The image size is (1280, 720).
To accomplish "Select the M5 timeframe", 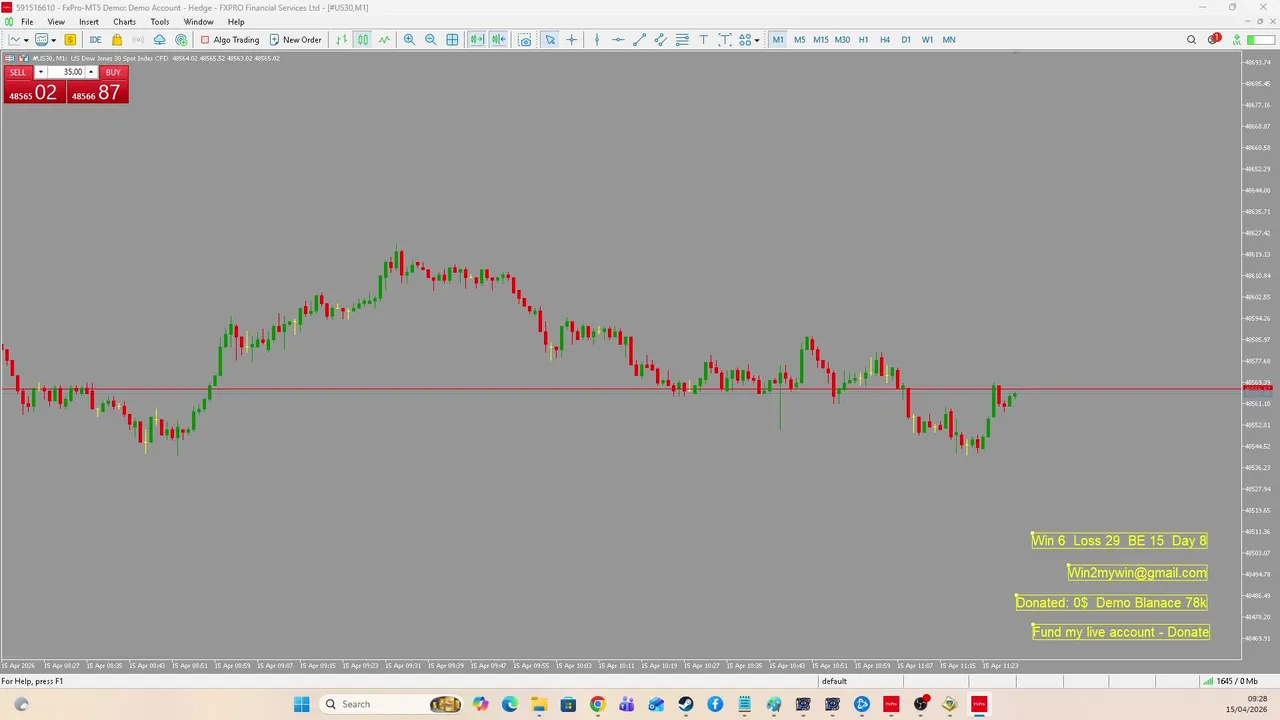I will tap(799, 40).
